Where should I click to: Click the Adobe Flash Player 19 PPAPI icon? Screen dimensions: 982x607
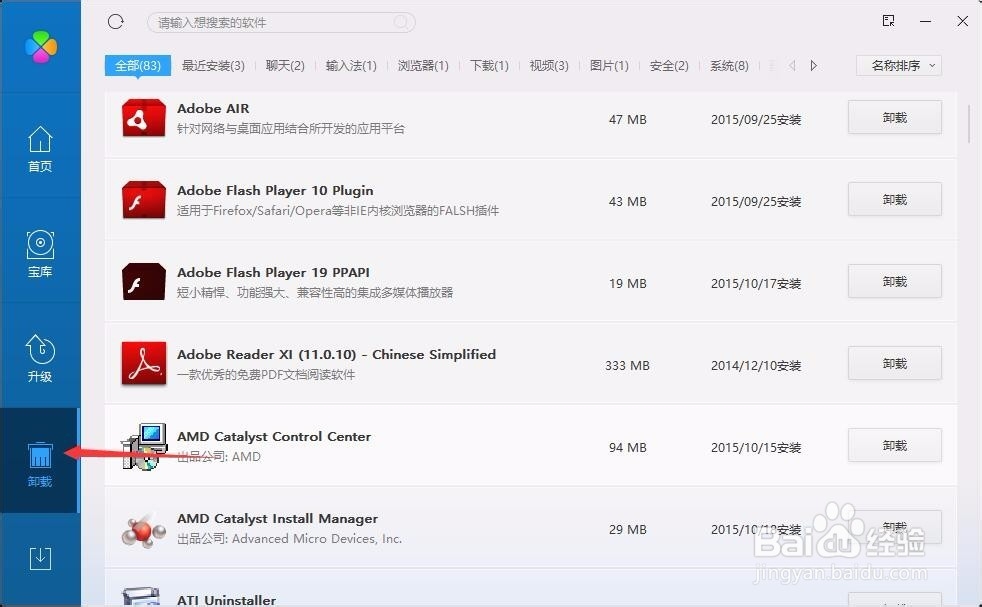[x=143, y=282]
